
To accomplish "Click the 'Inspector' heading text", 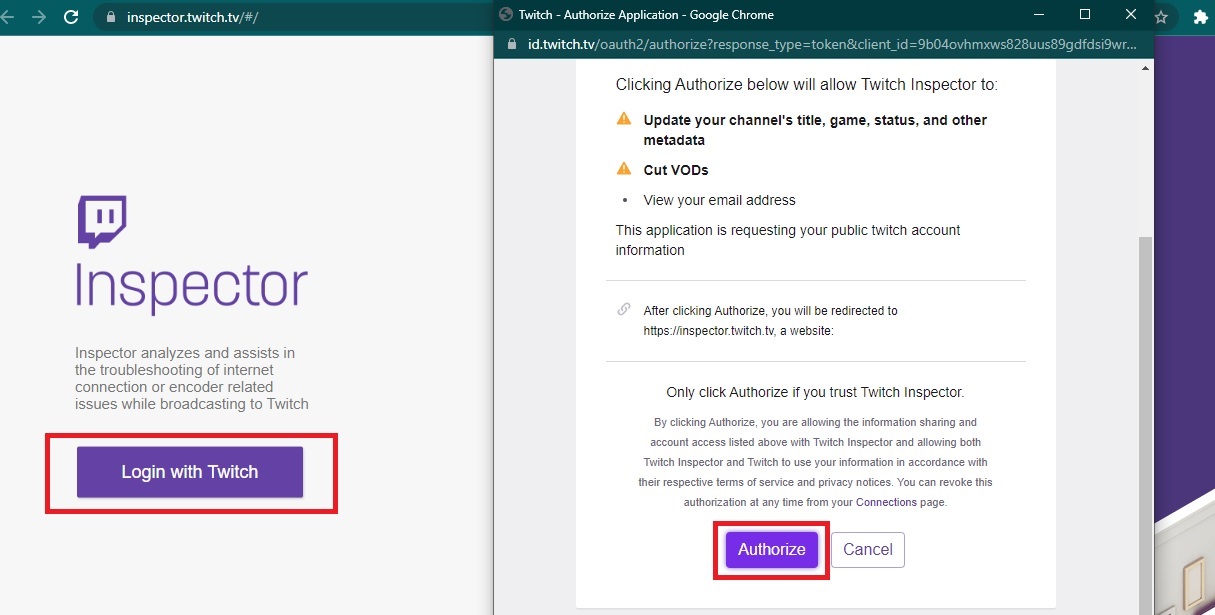I will pyautogui.click(x=192, y=287).
